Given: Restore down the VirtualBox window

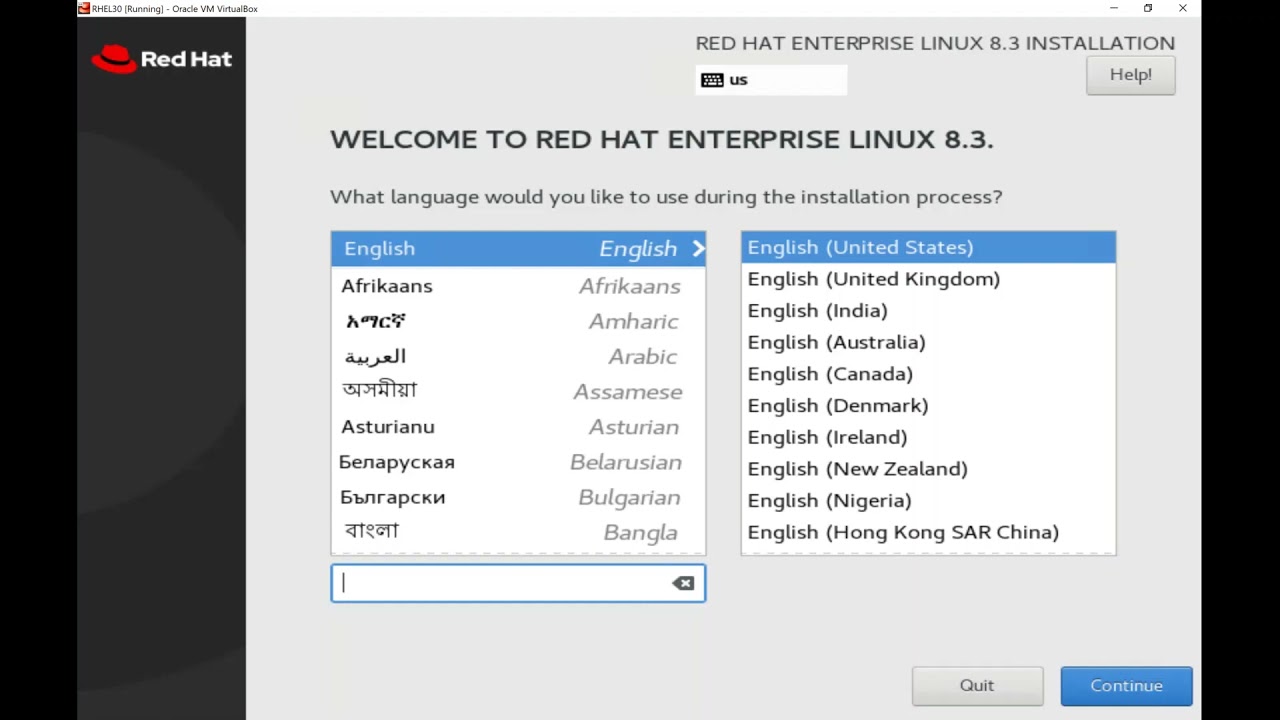Looking at the screenshot, I should point(1148,9).
